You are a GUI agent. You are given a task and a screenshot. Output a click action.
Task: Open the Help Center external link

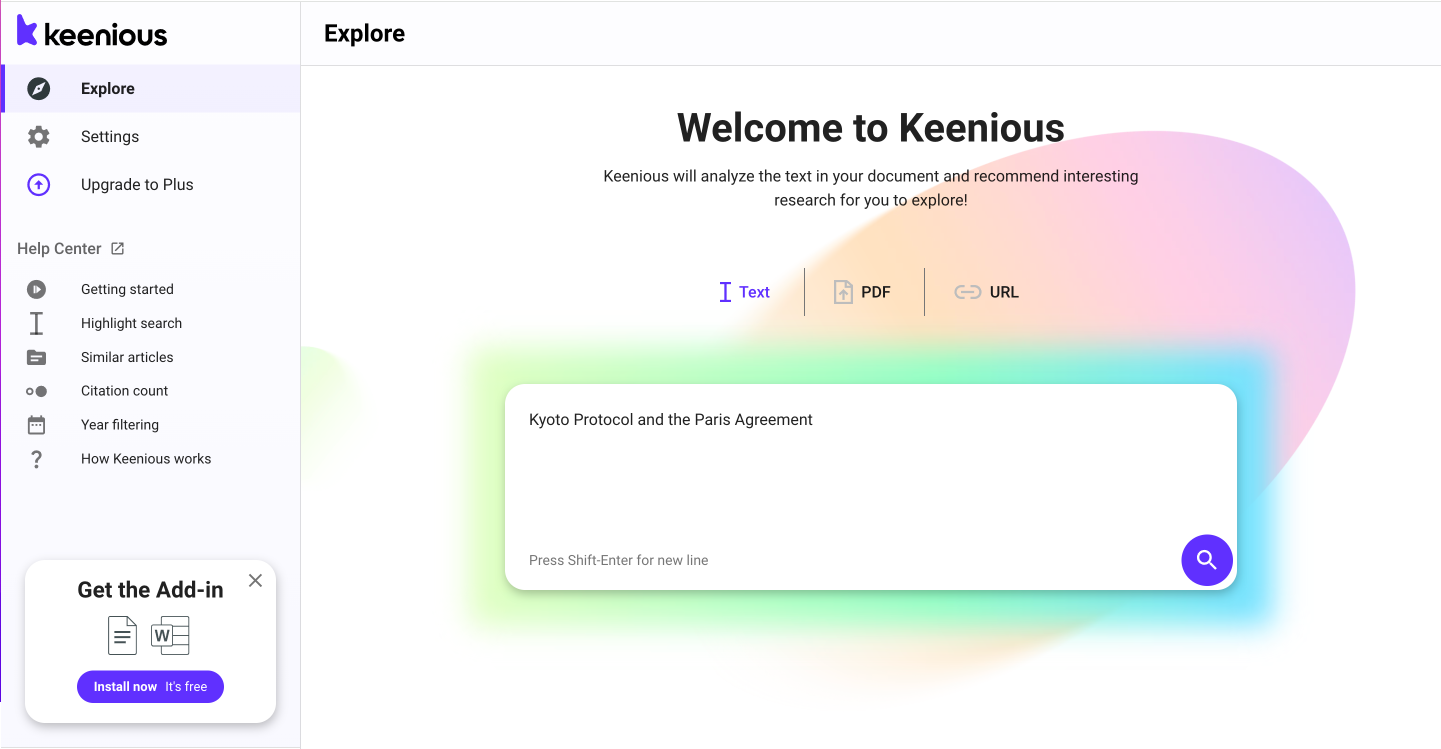70,249
